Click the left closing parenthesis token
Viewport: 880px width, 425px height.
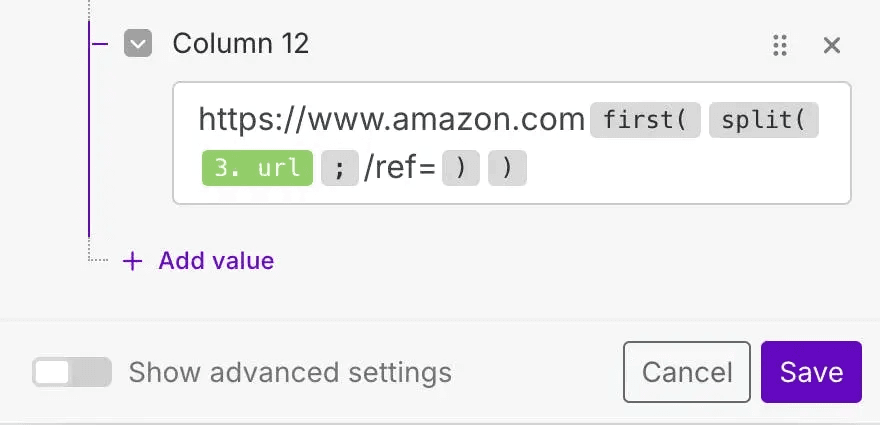click(460, 168)
